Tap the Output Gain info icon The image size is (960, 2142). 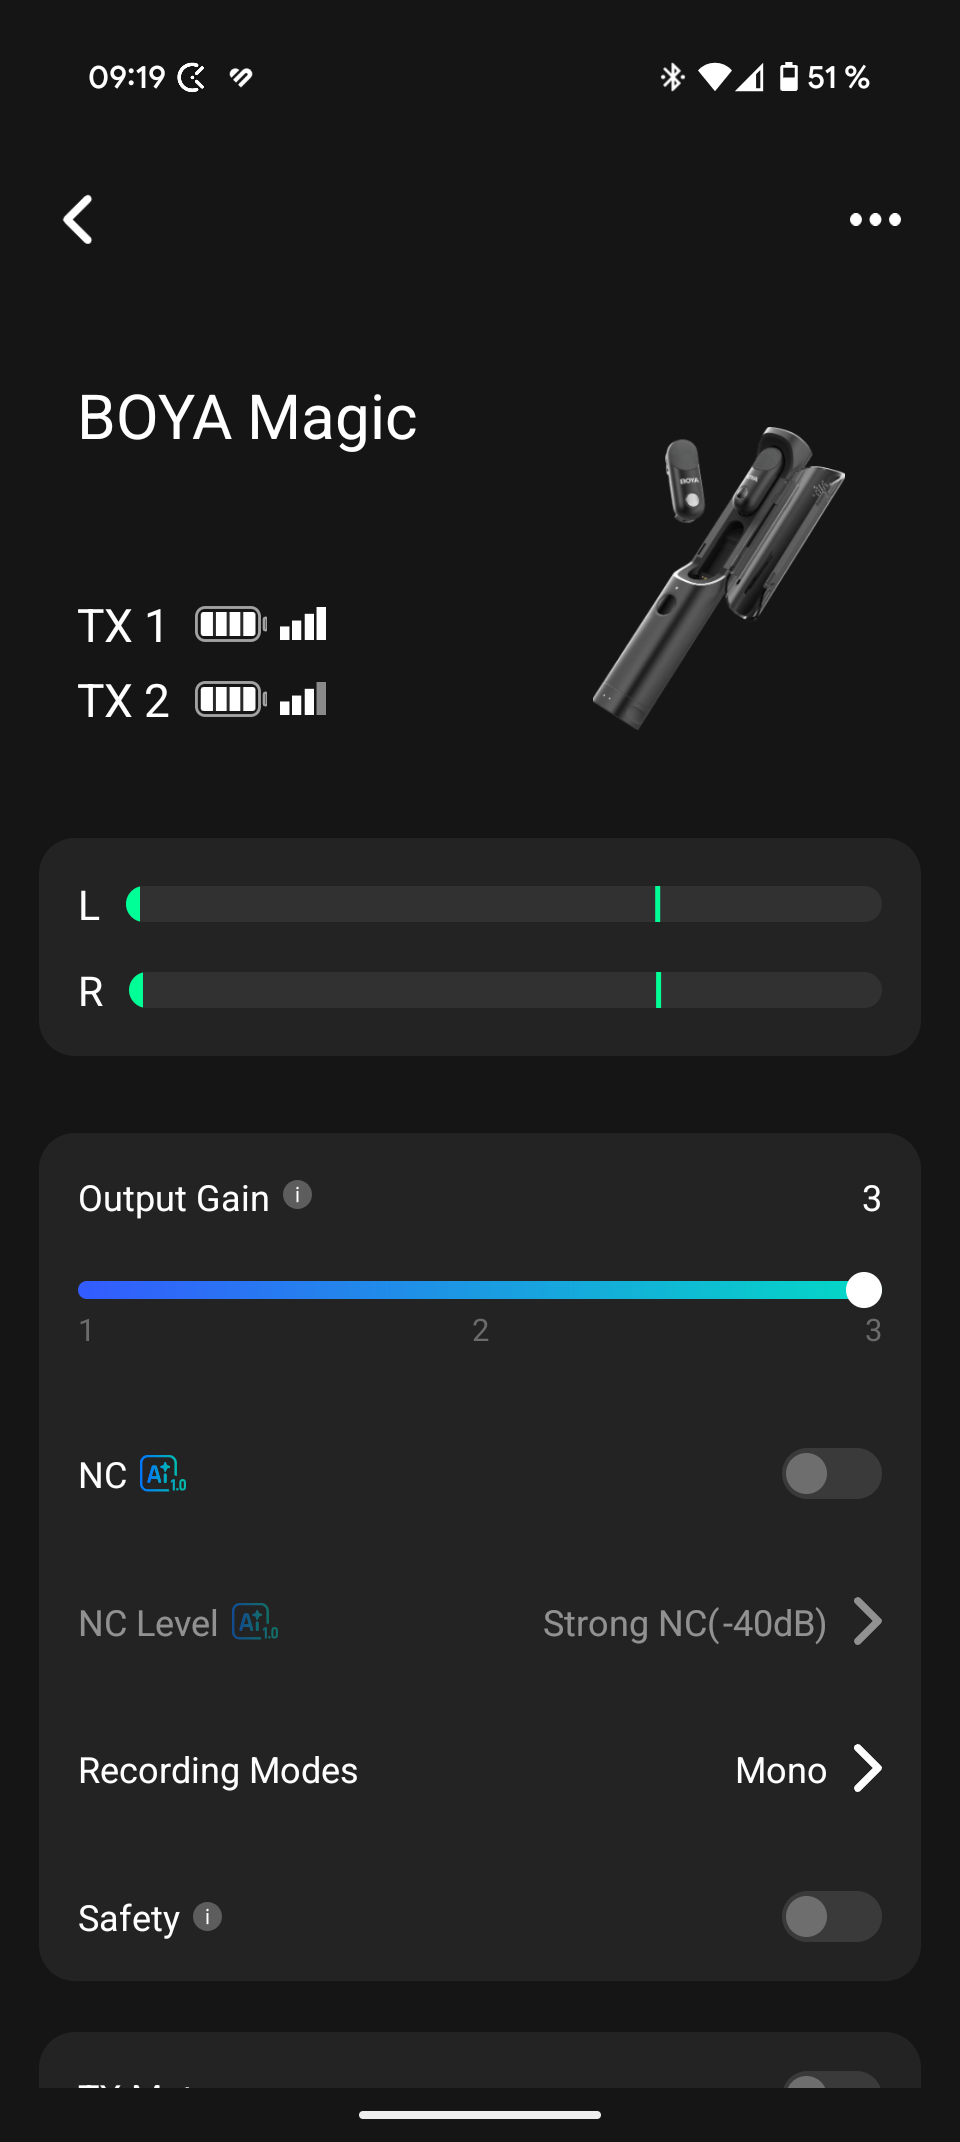[x=297, y=1195]
